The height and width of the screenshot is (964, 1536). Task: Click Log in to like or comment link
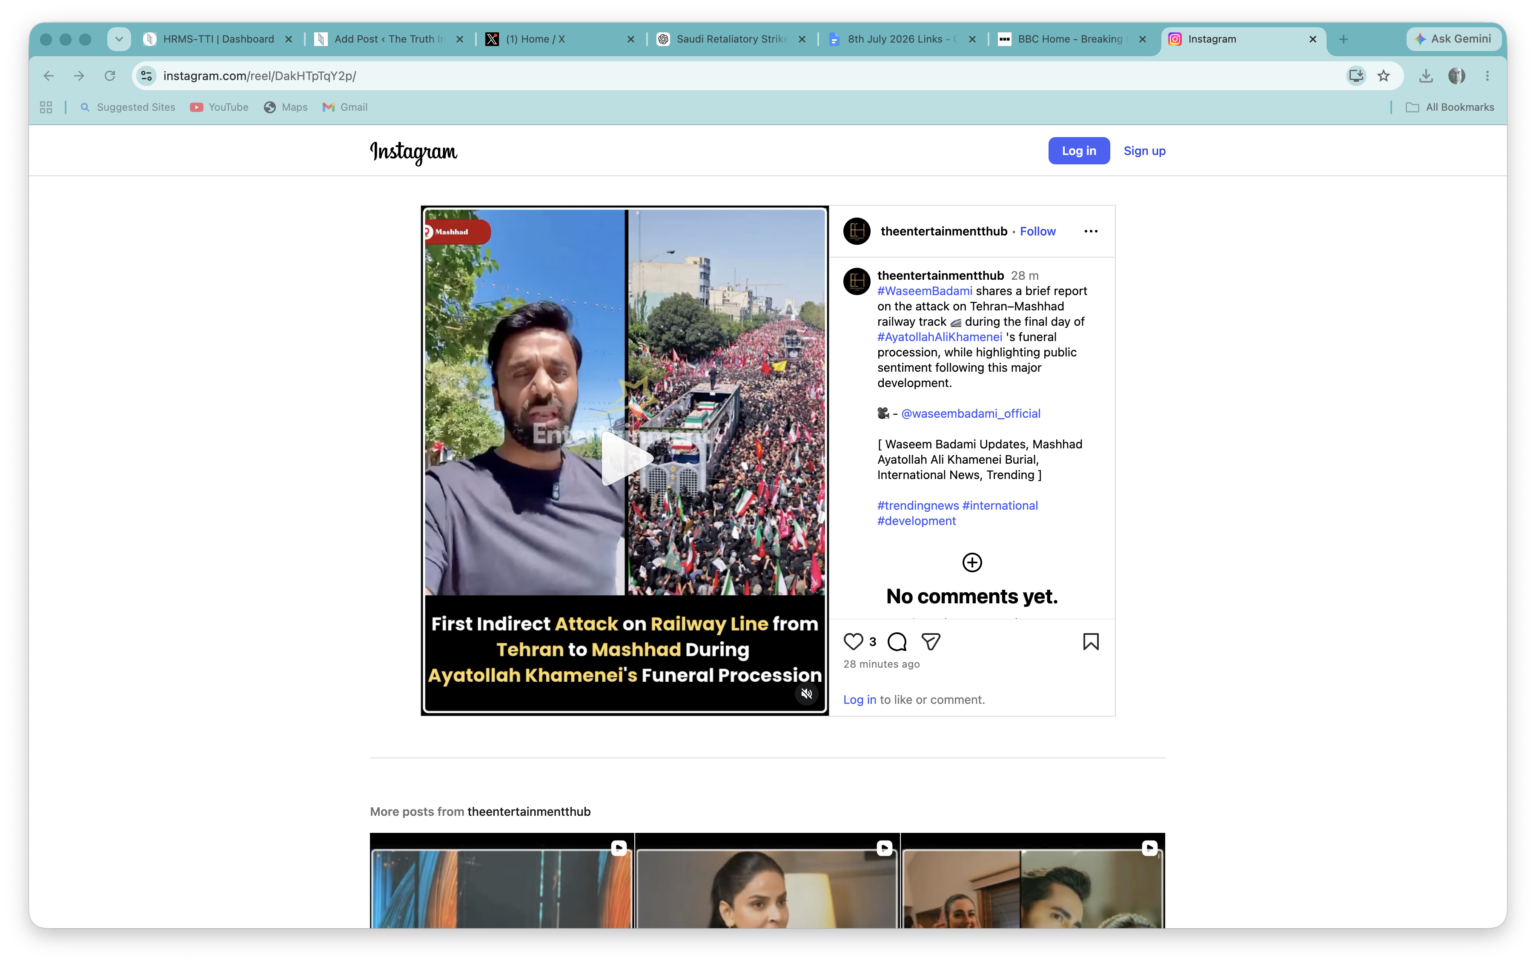860,700
